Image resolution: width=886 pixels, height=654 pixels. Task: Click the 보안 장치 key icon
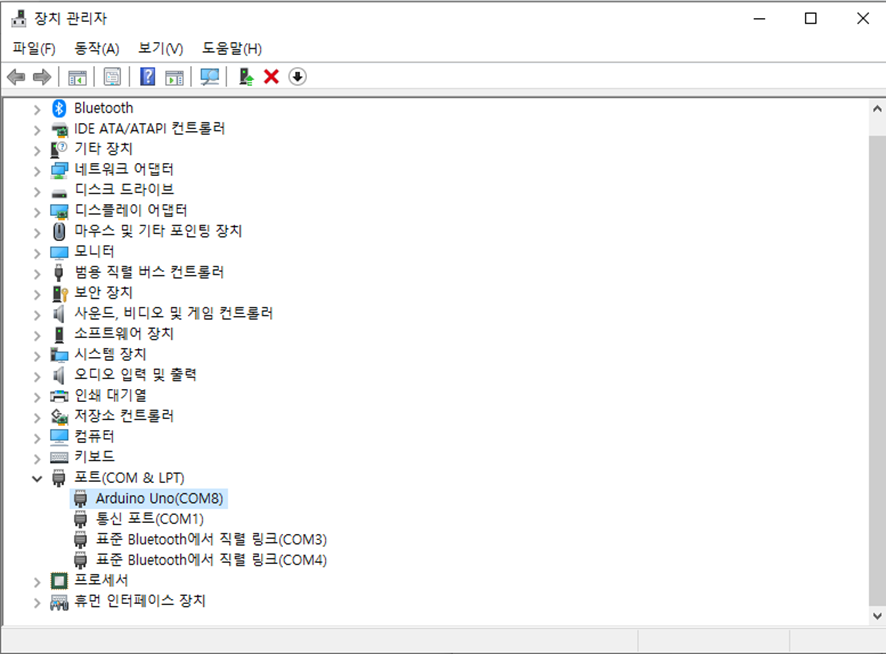coord(59,293)
